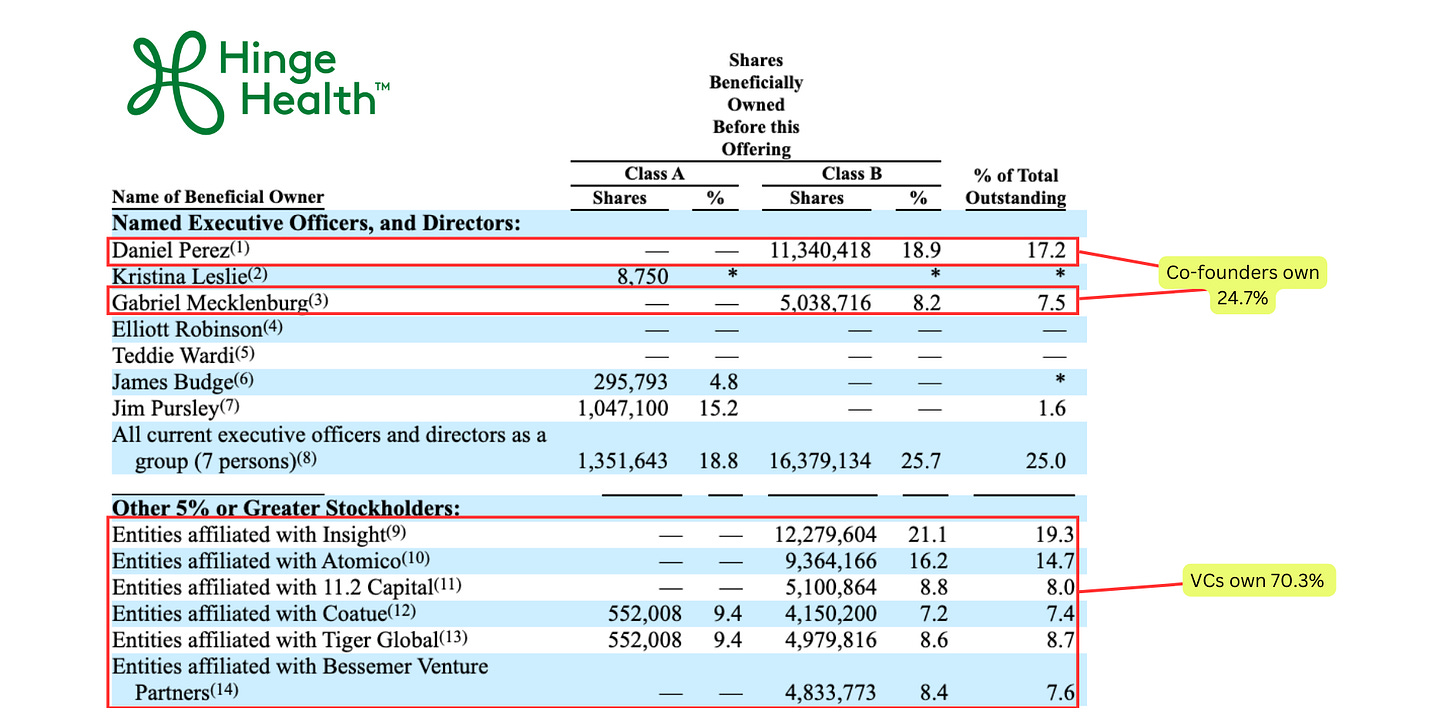Click Kristina Leslie's Class A shares 8,750
Screen dimensions: 1456x728
(x=645, y=277)
